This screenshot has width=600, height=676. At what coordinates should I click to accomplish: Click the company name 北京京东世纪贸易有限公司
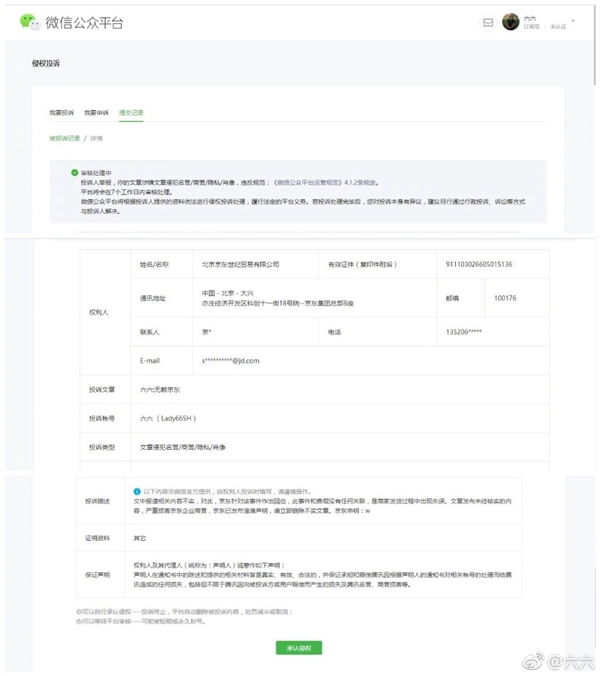click(241, 265)
